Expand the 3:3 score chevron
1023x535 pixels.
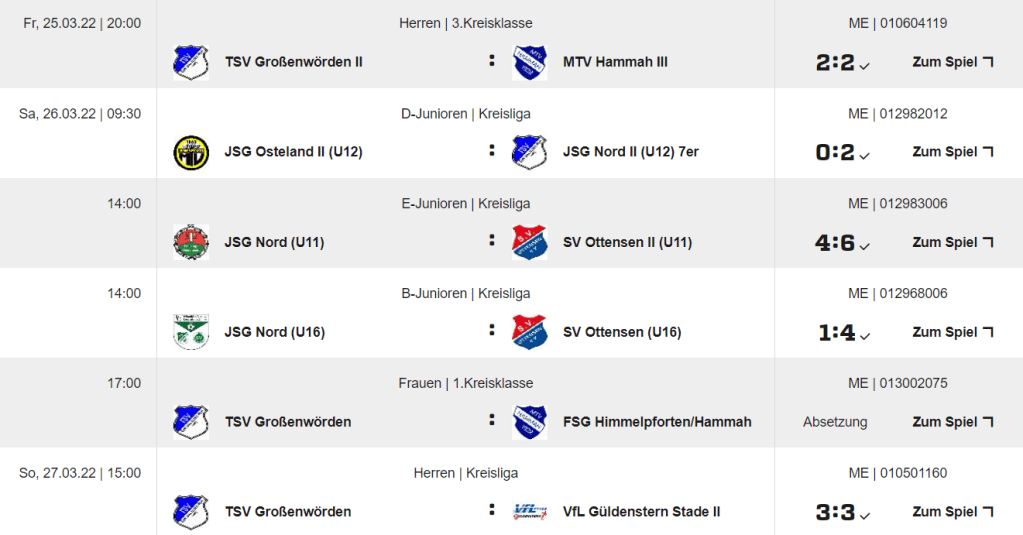coord(864,517)
